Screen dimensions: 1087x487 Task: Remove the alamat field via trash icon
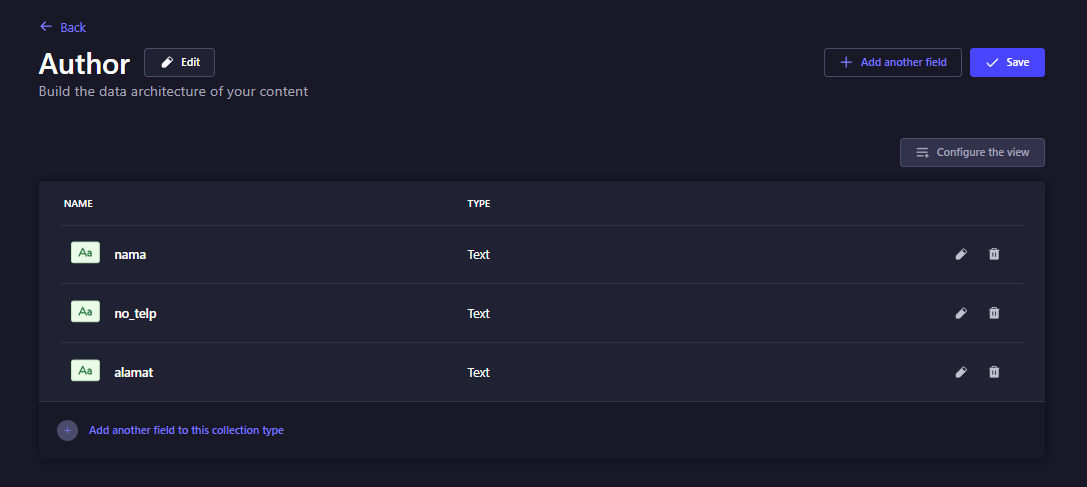pyautogui.click(x=994, y=372)
